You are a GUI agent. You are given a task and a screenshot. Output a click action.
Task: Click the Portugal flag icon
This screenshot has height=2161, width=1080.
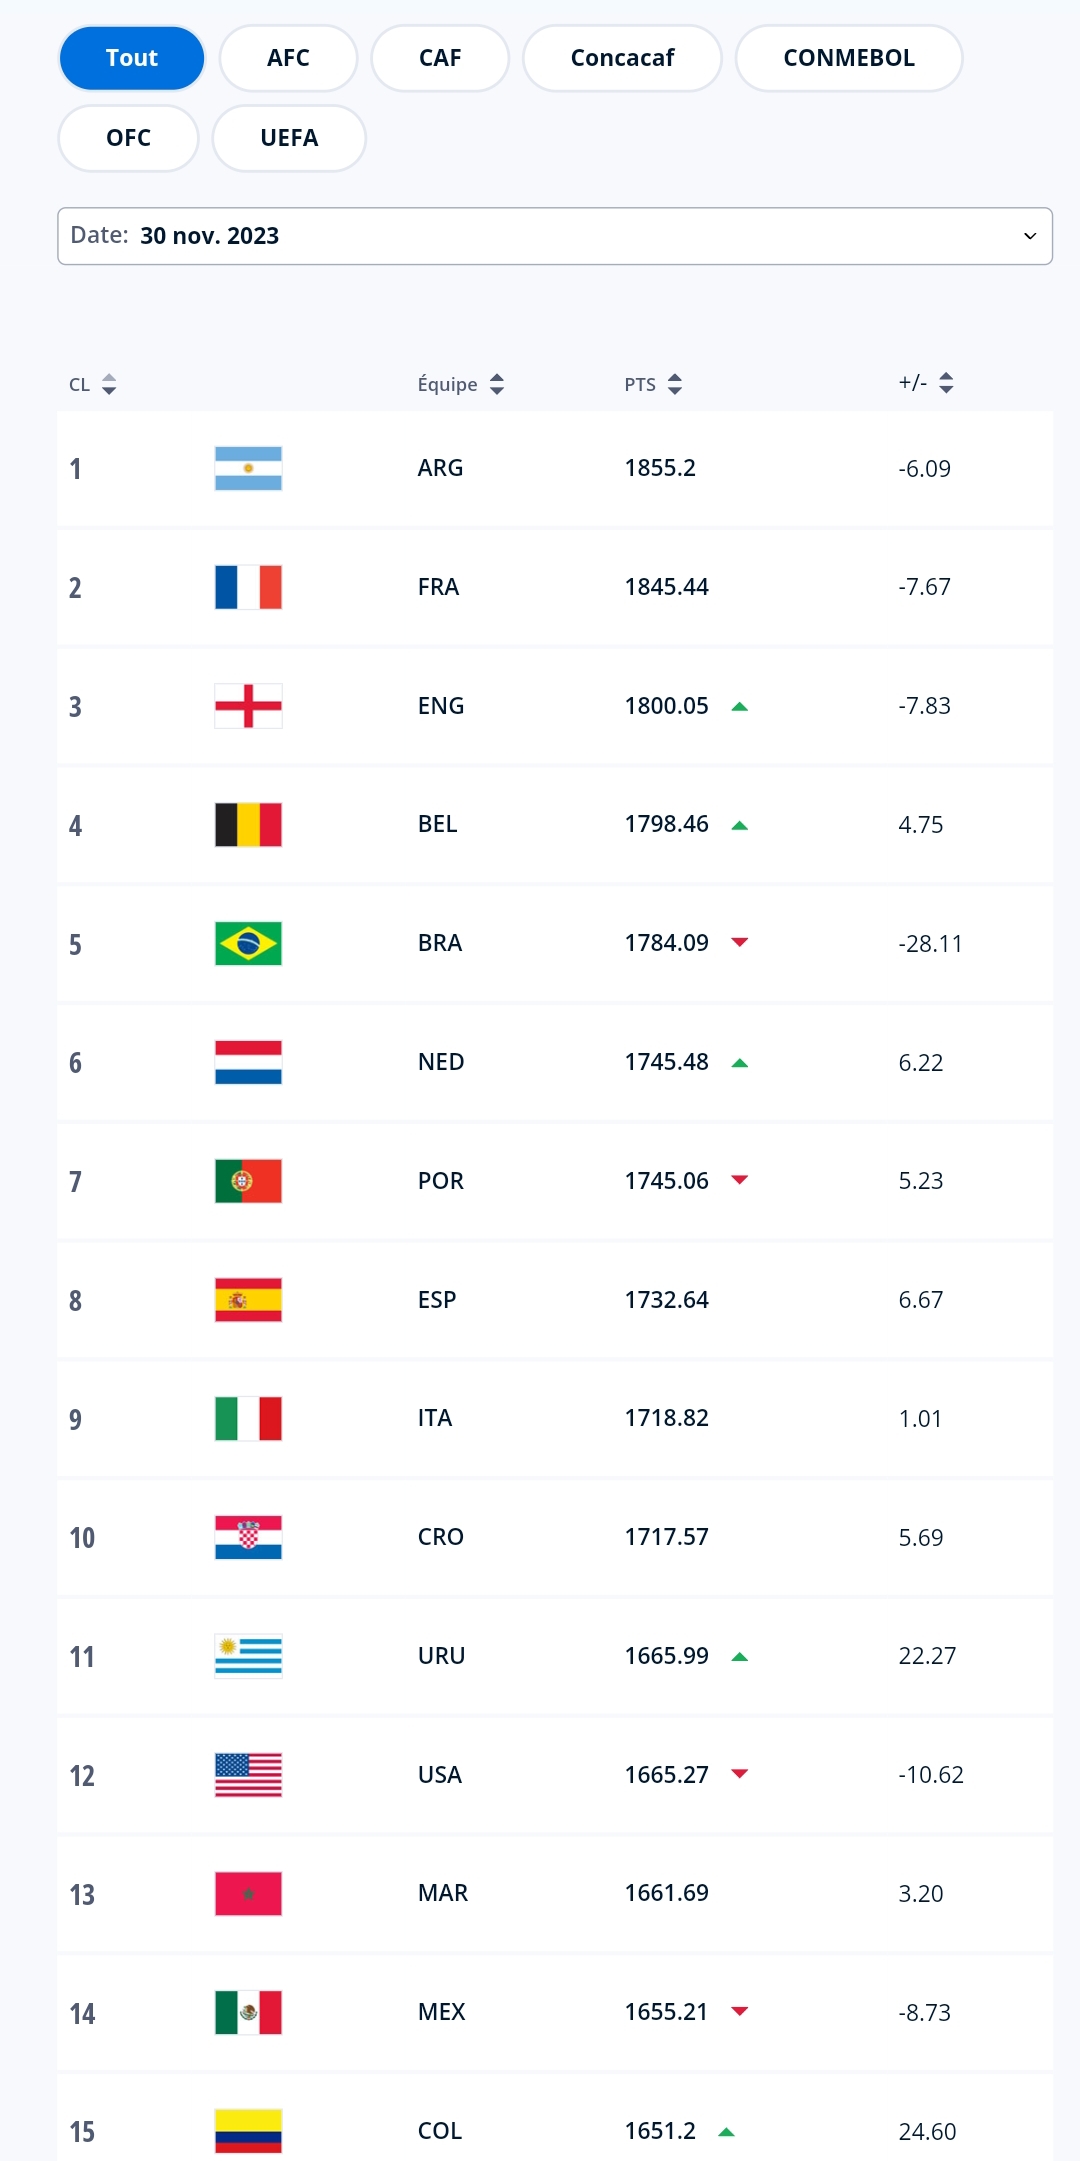point(248,1181)
